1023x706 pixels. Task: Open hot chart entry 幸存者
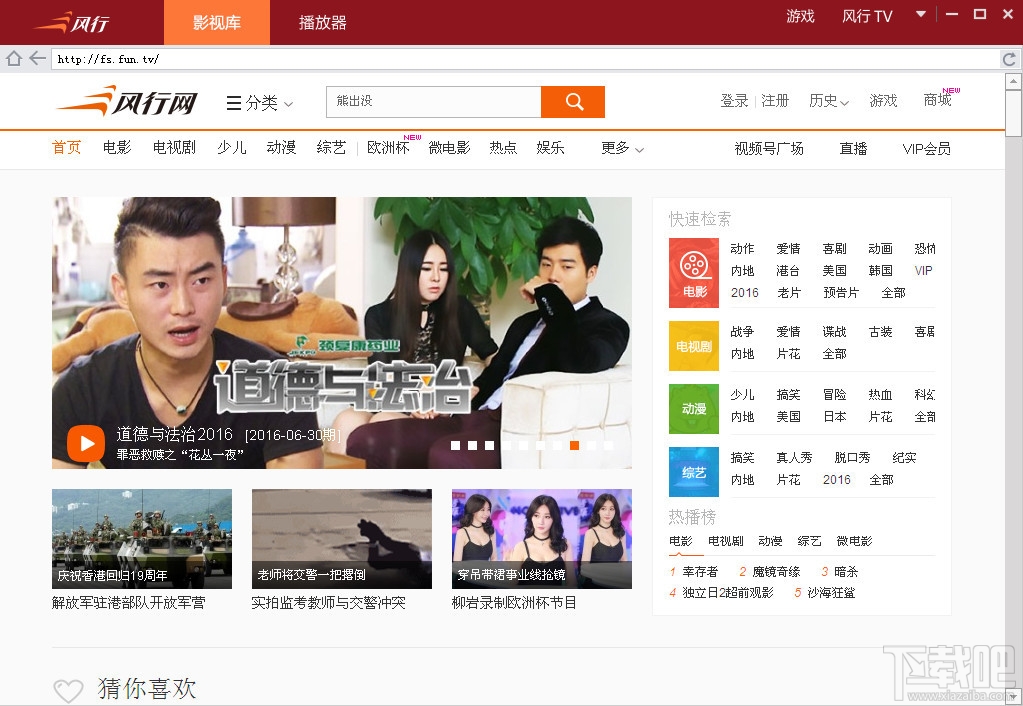(700, 572)
